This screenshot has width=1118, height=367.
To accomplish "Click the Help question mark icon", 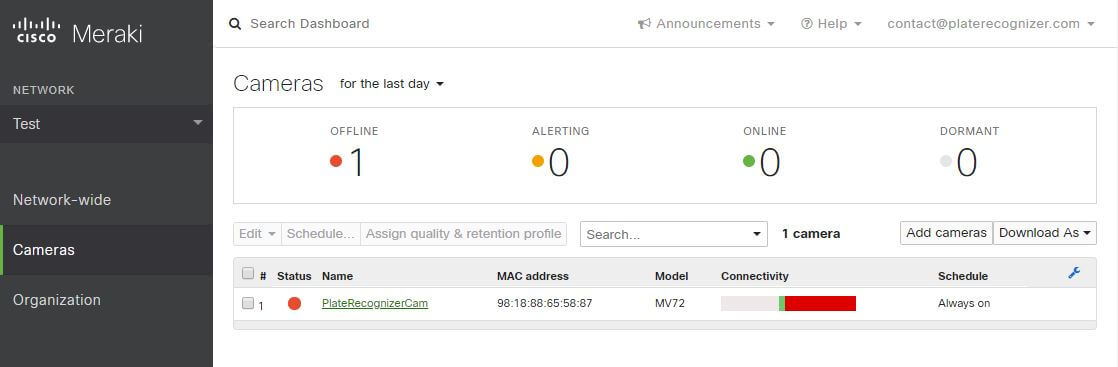I will point(806,24).
